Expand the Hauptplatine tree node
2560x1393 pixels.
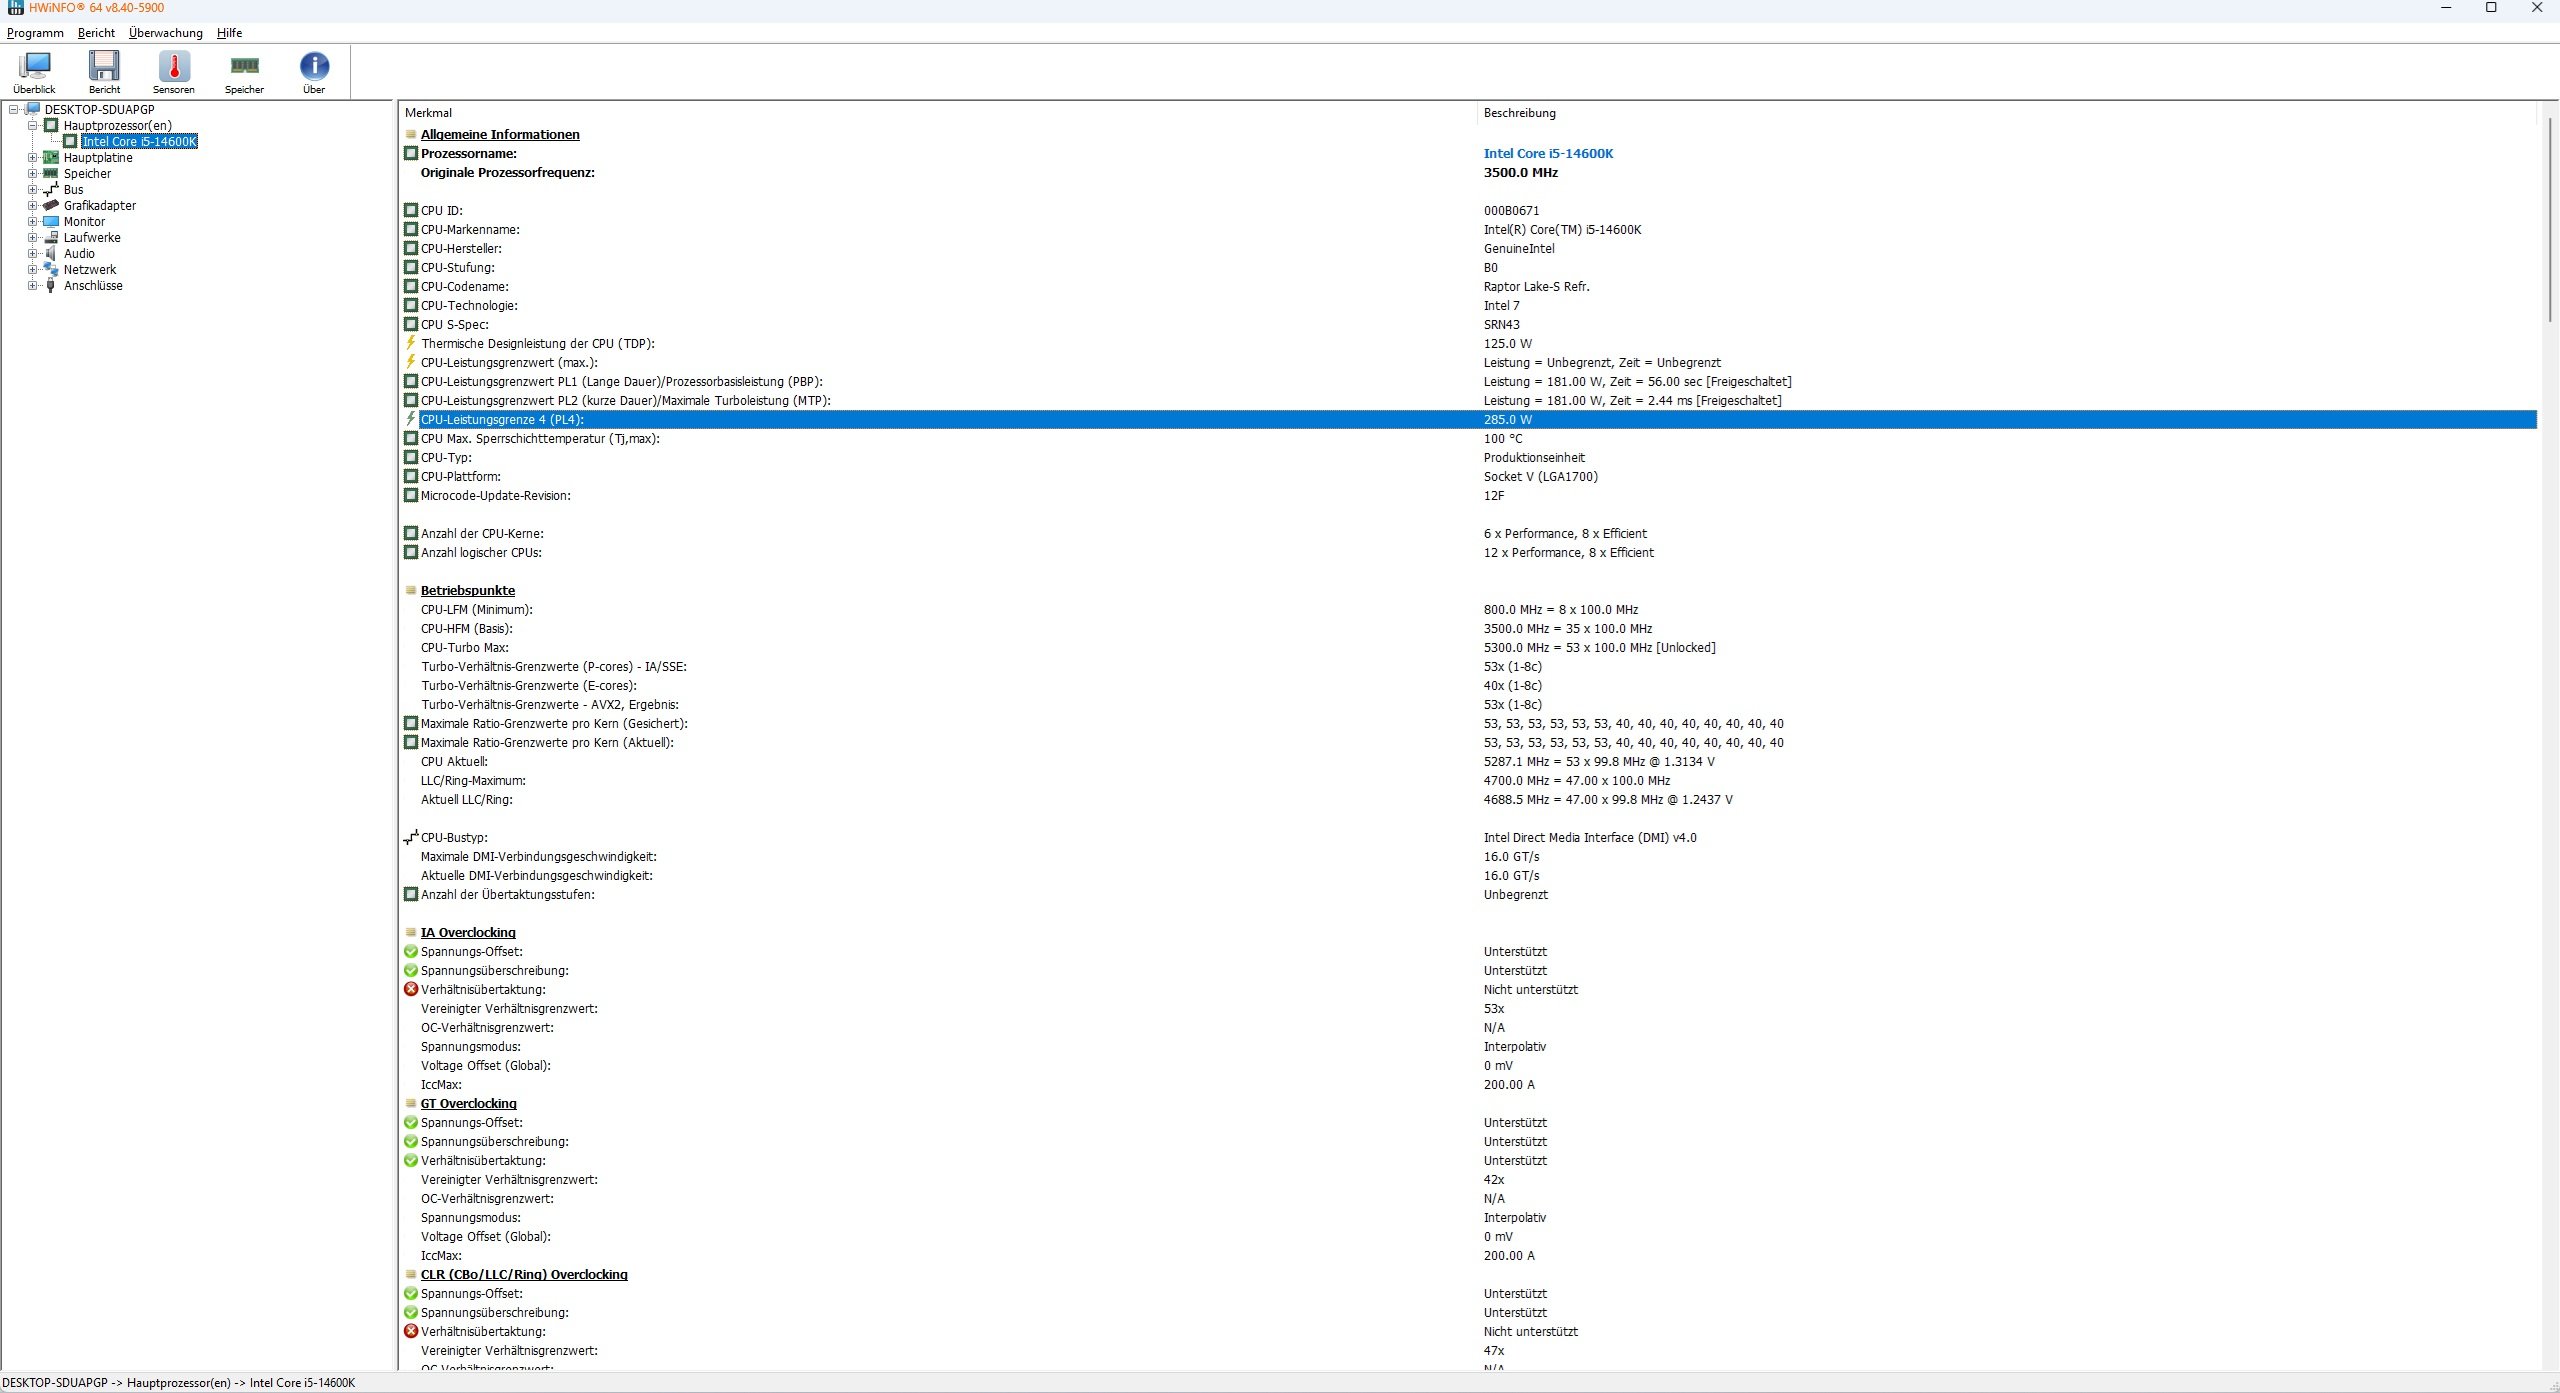point(33,158)
